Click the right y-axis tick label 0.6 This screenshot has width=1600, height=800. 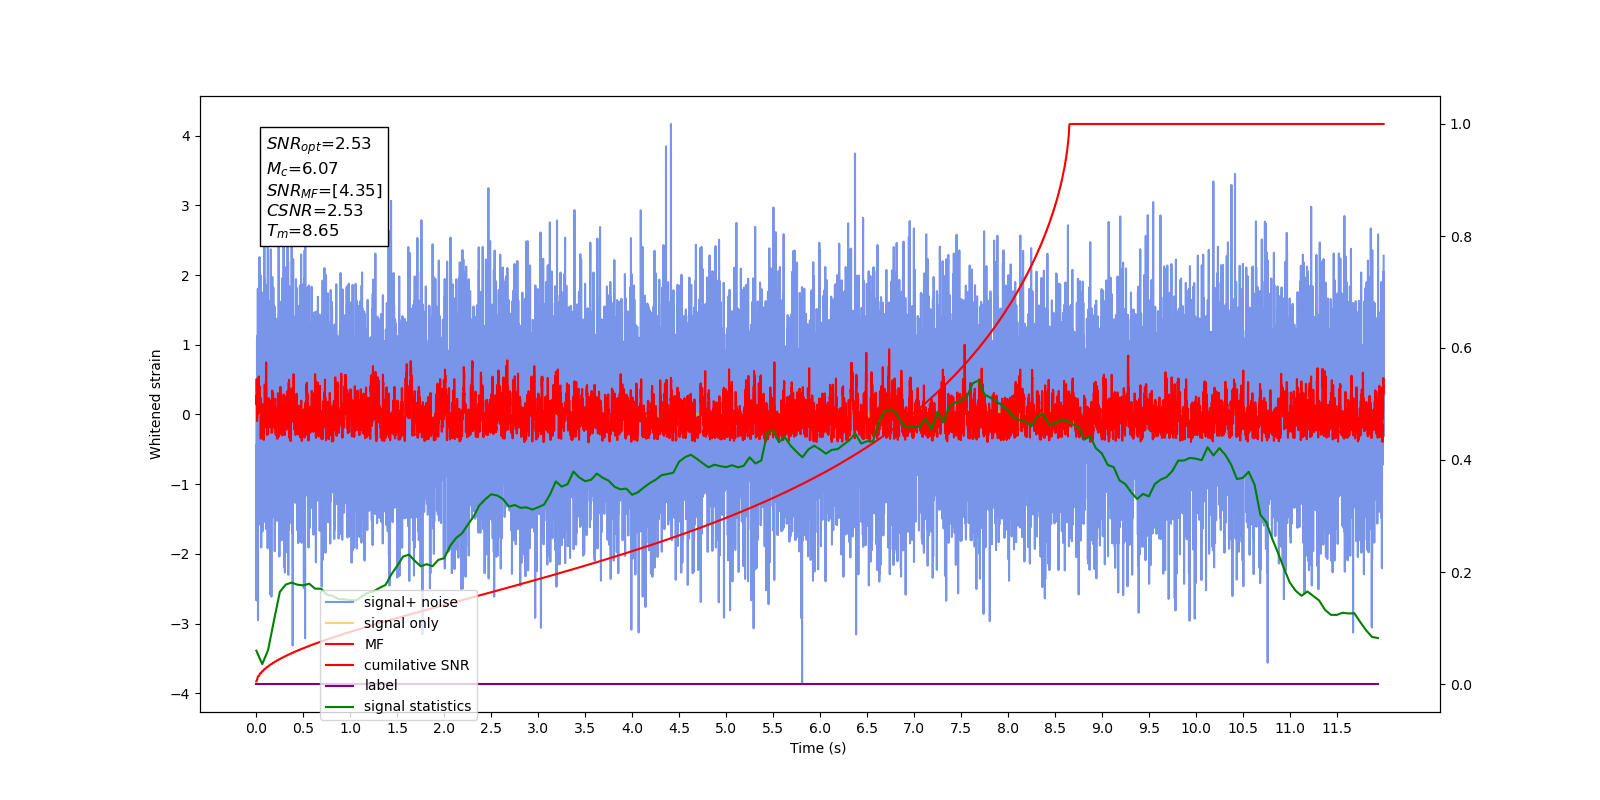tap(1460, 348)
